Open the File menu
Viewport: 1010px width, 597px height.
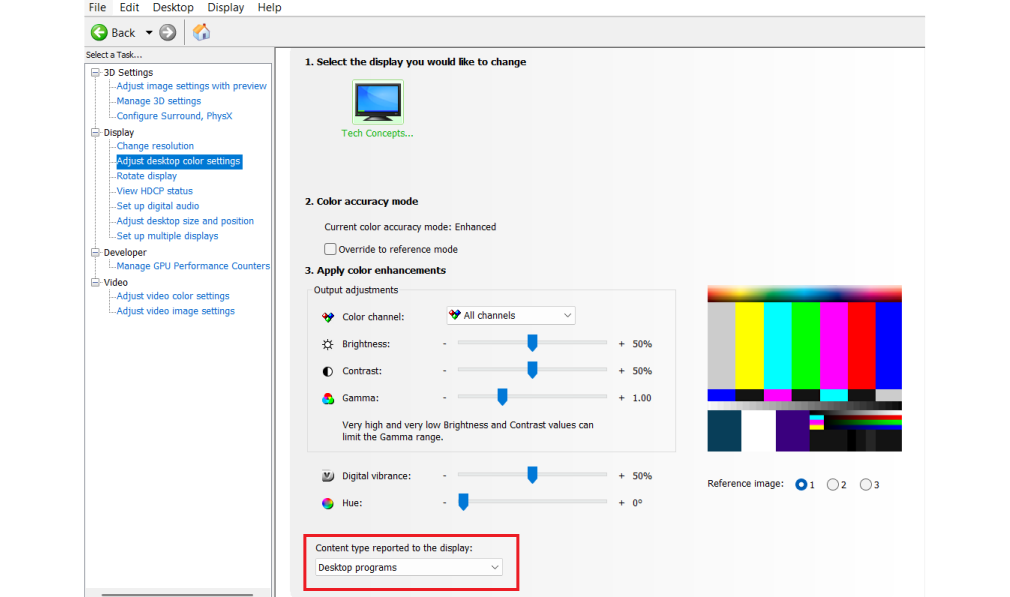tap(97, 7)
